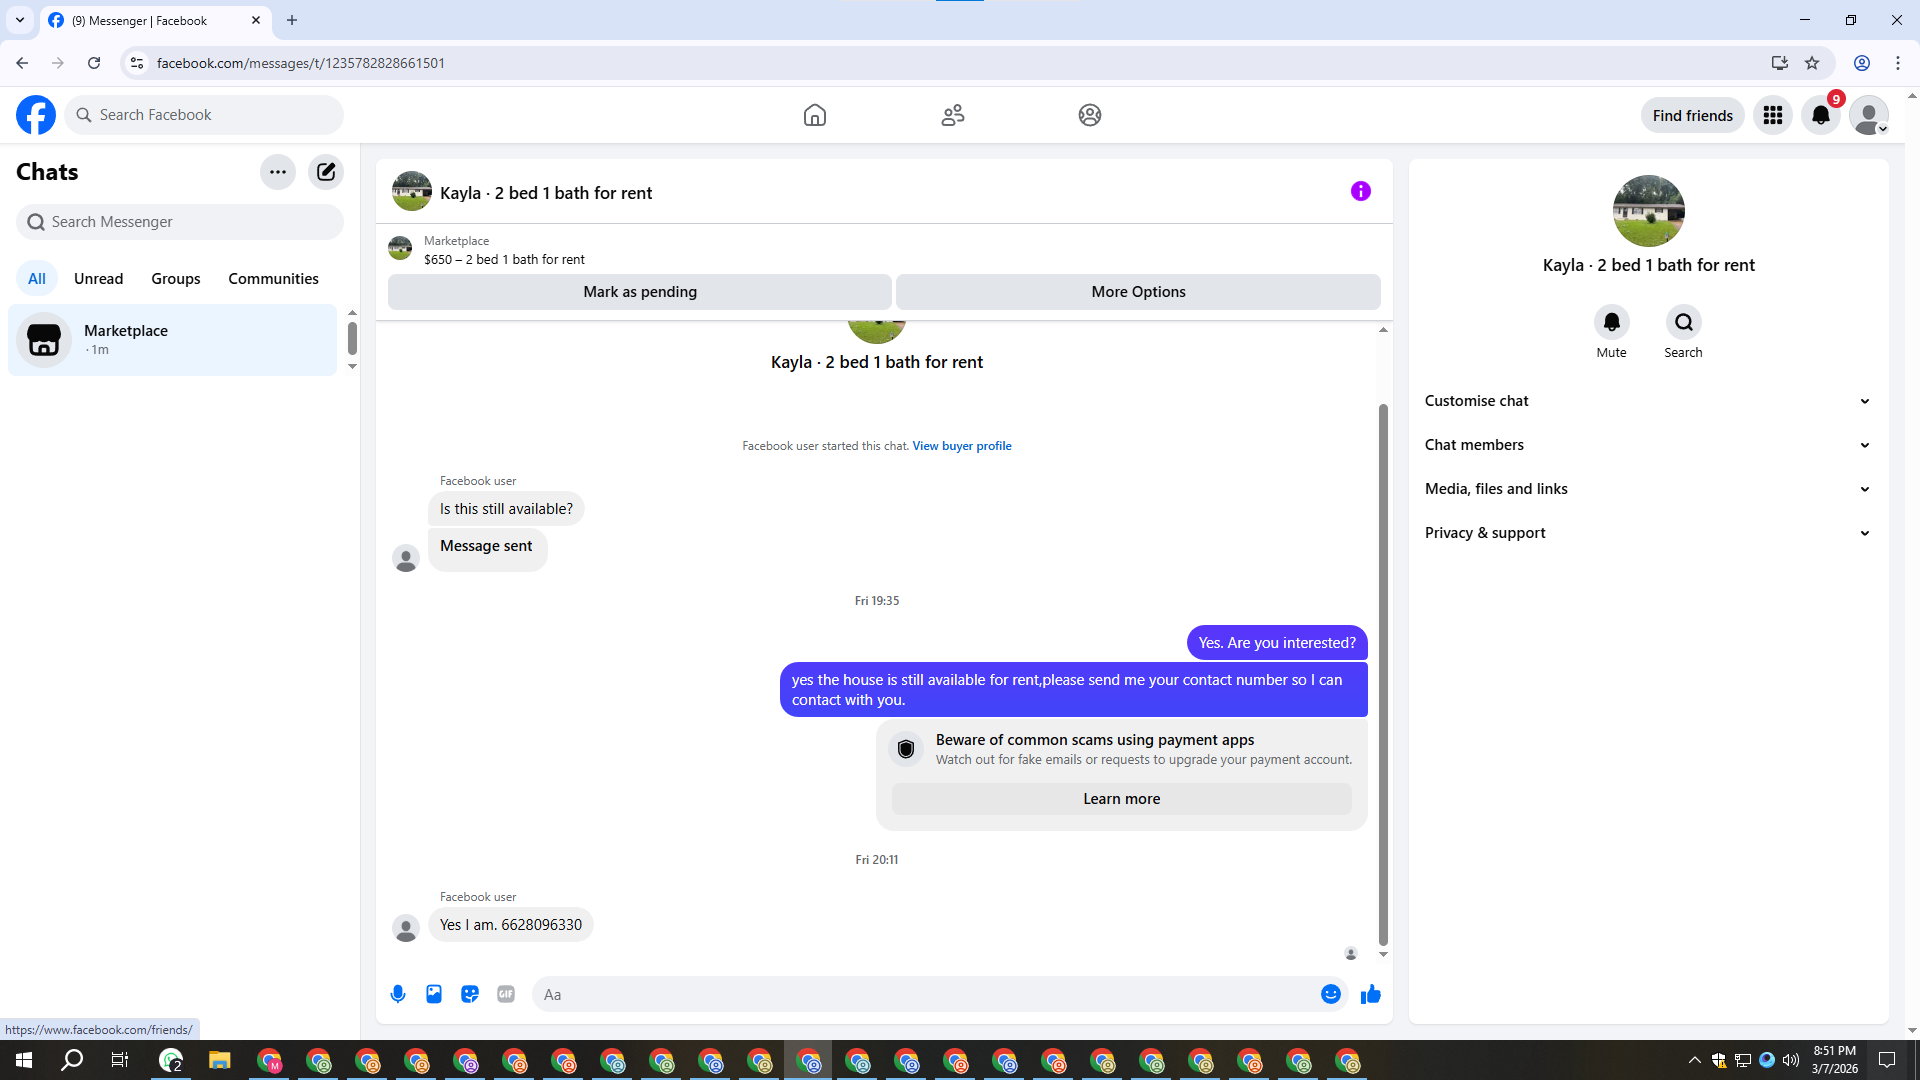Viewport: 1920px width, 1080px height.
Task: Go back with browser back arrow
Action: 22,63
